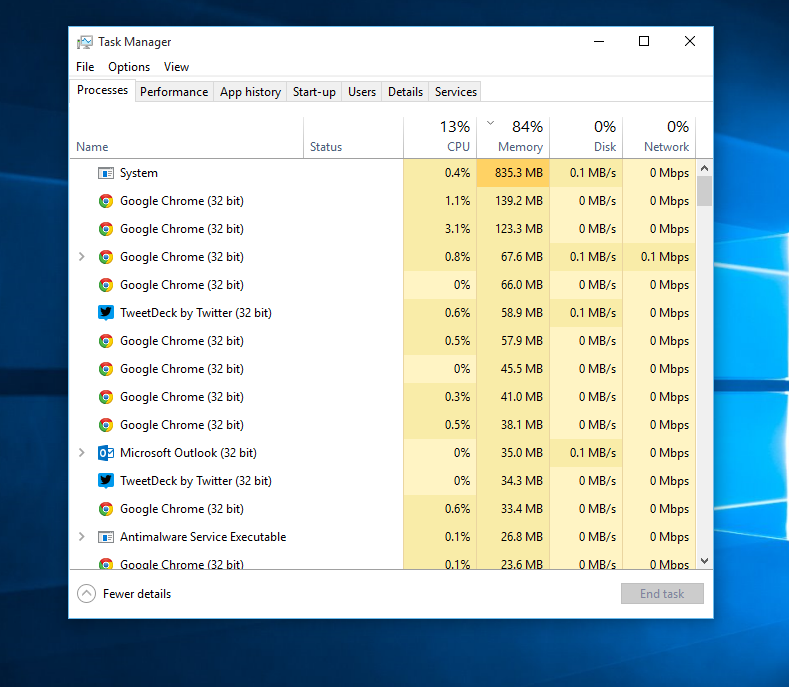Expand the Chrome process using 67.6 MB

(x=82, y=257)
